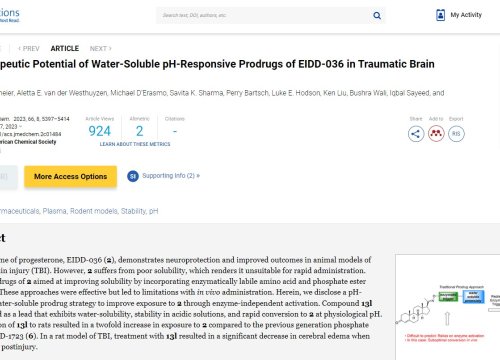The height and width of the screenshot is (360, 500).
Task: Click author Savita K. Sharma
Action: point(196,93)
